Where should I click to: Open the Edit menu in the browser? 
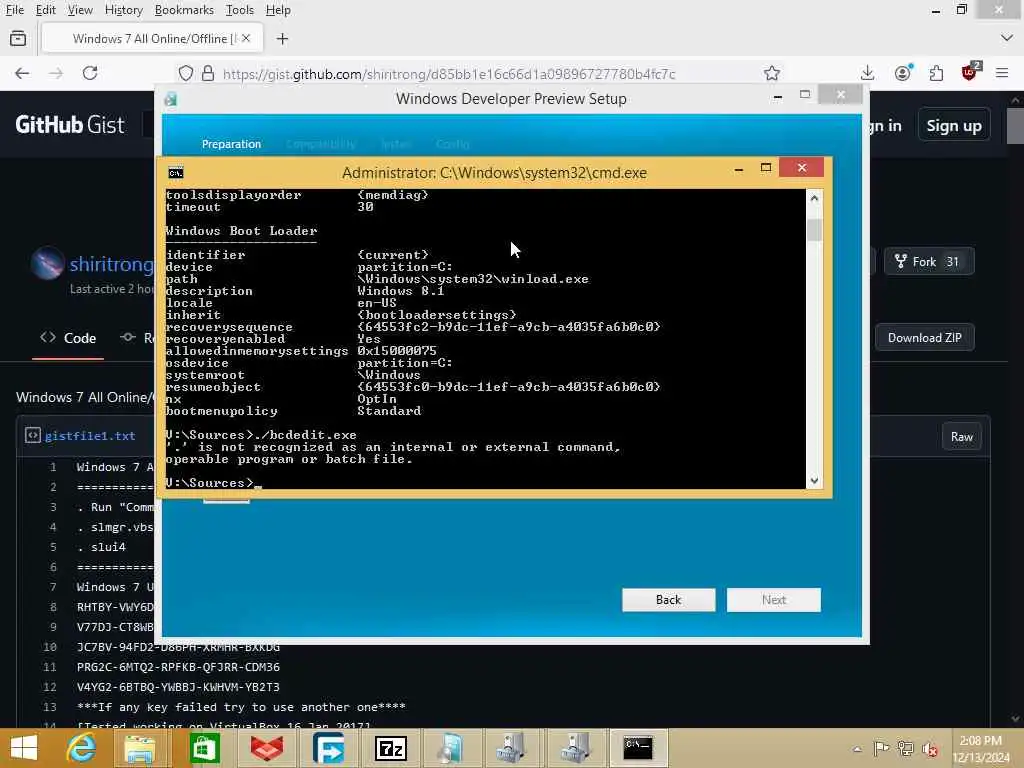[45, 10]
